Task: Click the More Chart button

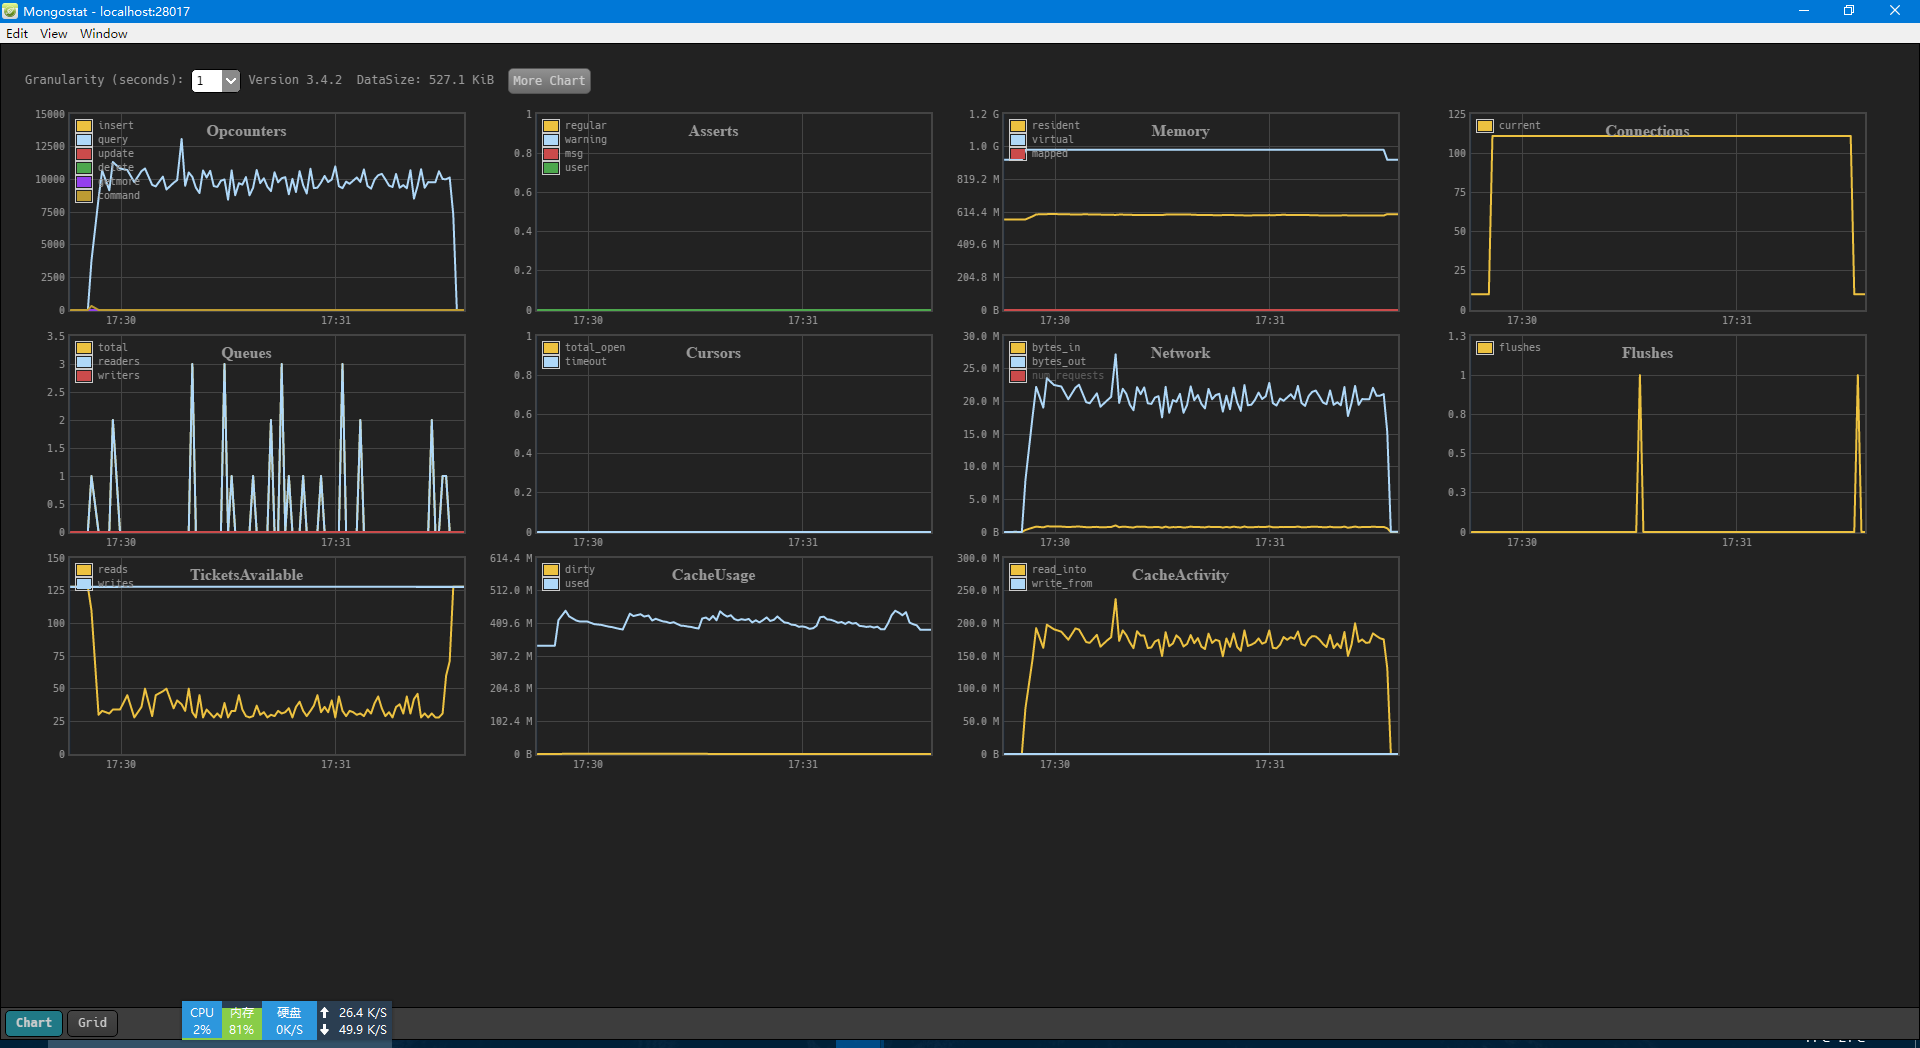Action: (x=549, y=80)
